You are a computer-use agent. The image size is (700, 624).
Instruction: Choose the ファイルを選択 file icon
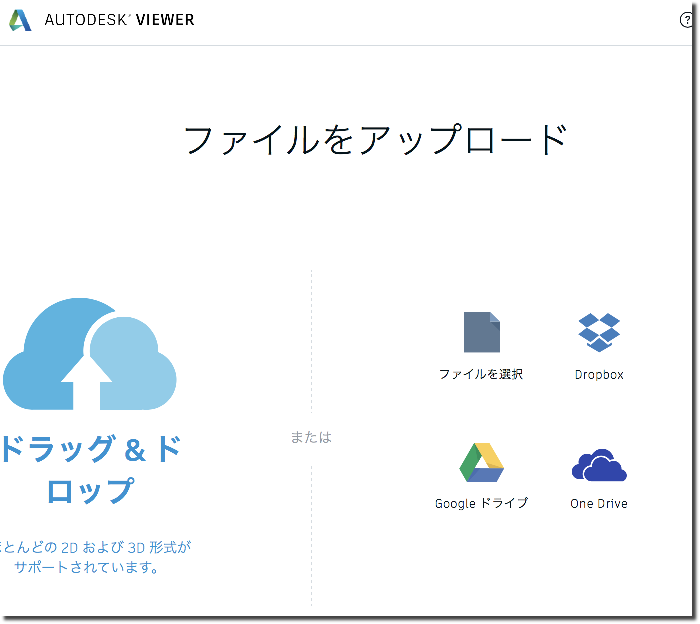pos(482,332)
